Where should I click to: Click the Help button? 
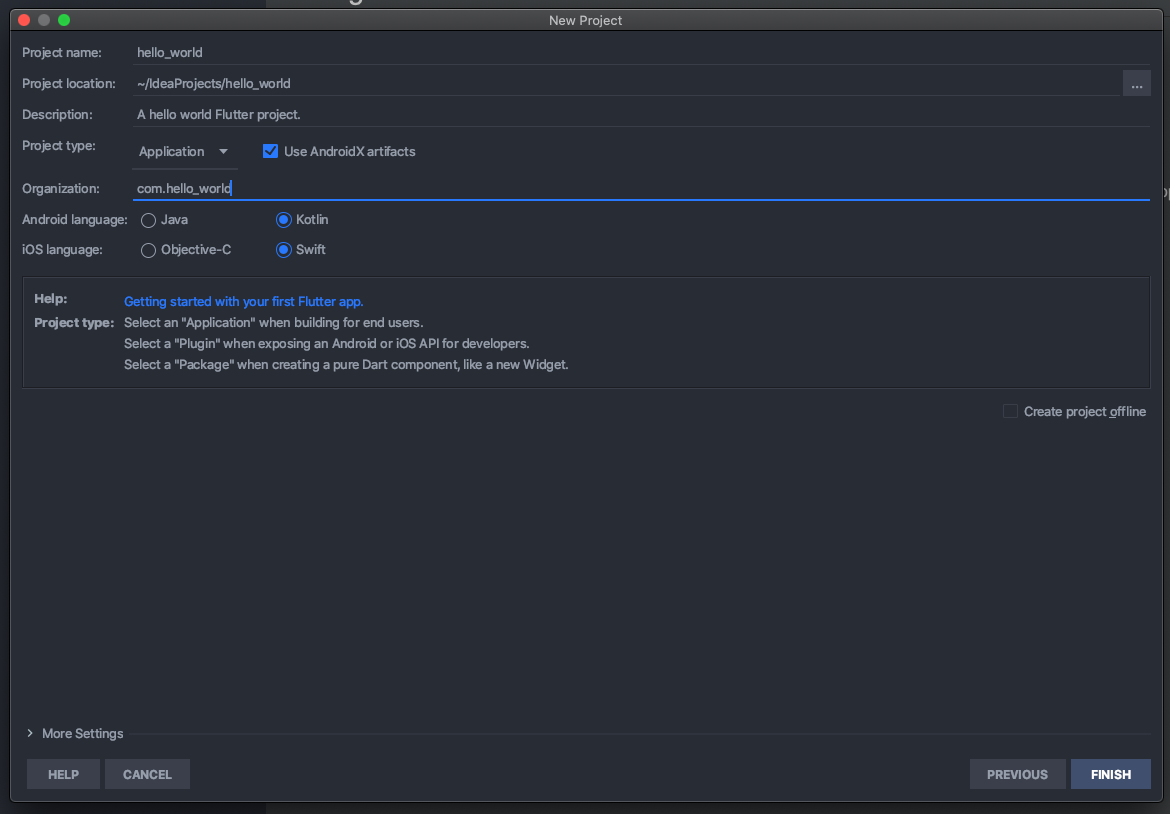[x=63, y=774]
